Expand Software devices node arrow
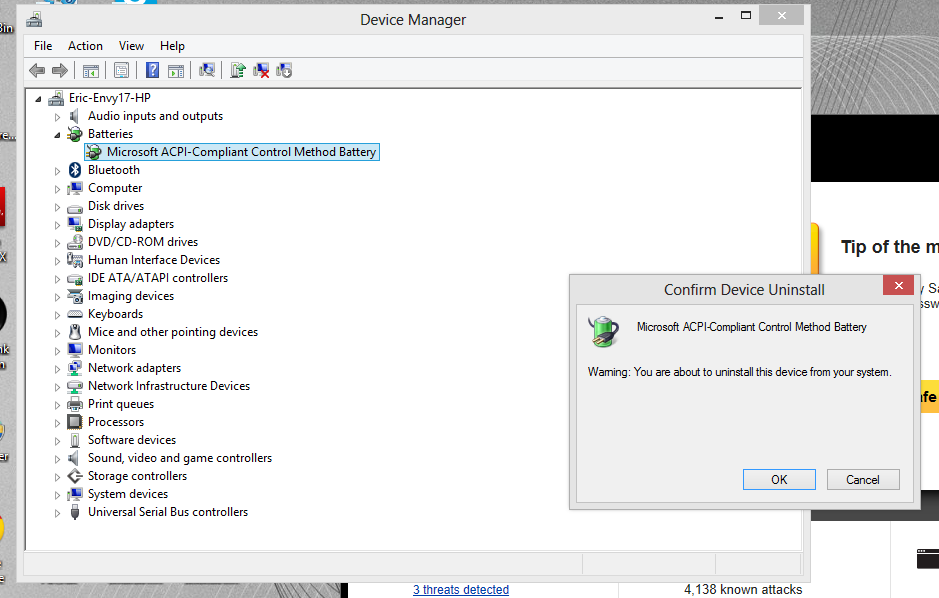This screenshot has height=598, width=939. point(57,441)
